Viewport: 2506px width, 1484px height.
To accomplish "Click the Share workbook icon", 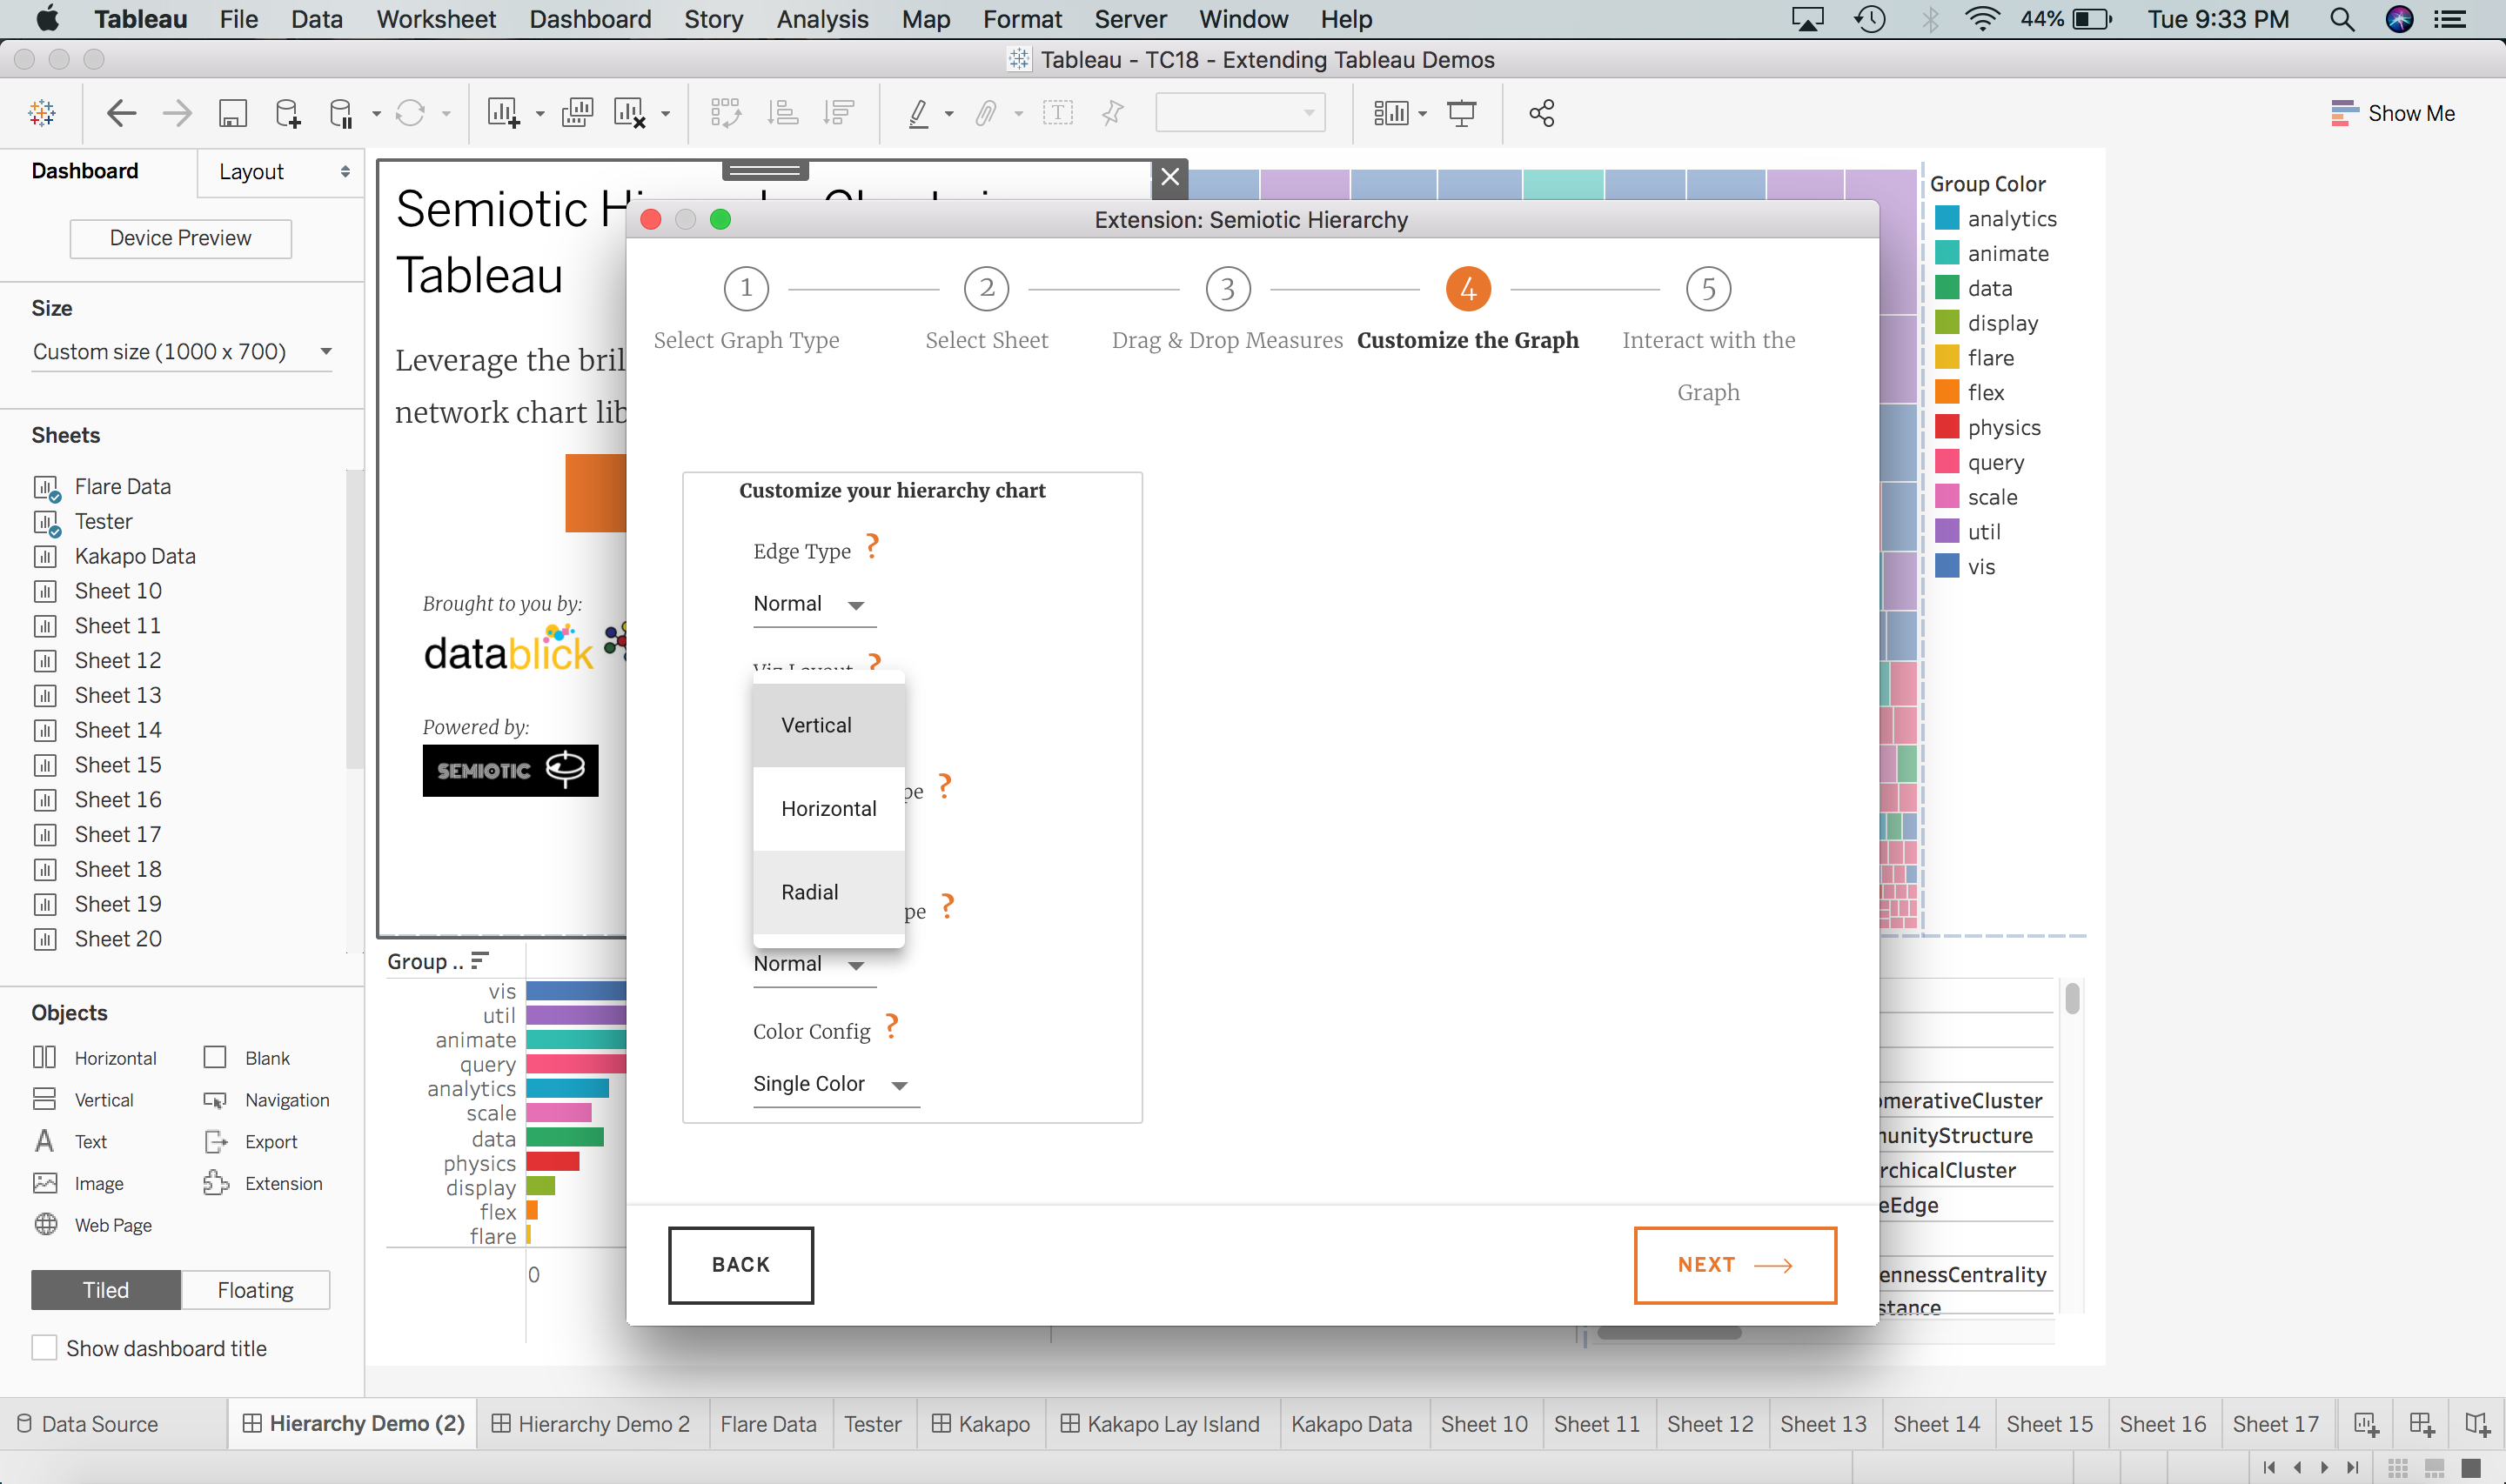I will tap(1541, 113).
